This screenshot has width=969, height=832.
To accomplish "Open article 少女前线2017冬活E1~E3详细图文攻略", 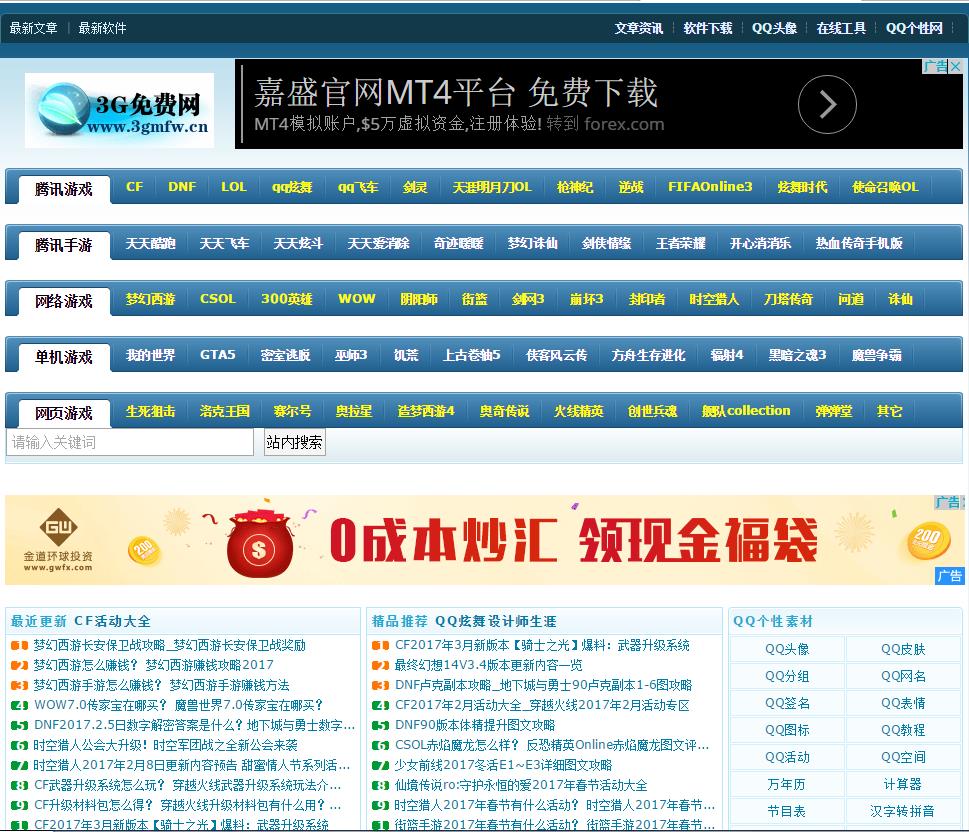I will coord(503,765).
